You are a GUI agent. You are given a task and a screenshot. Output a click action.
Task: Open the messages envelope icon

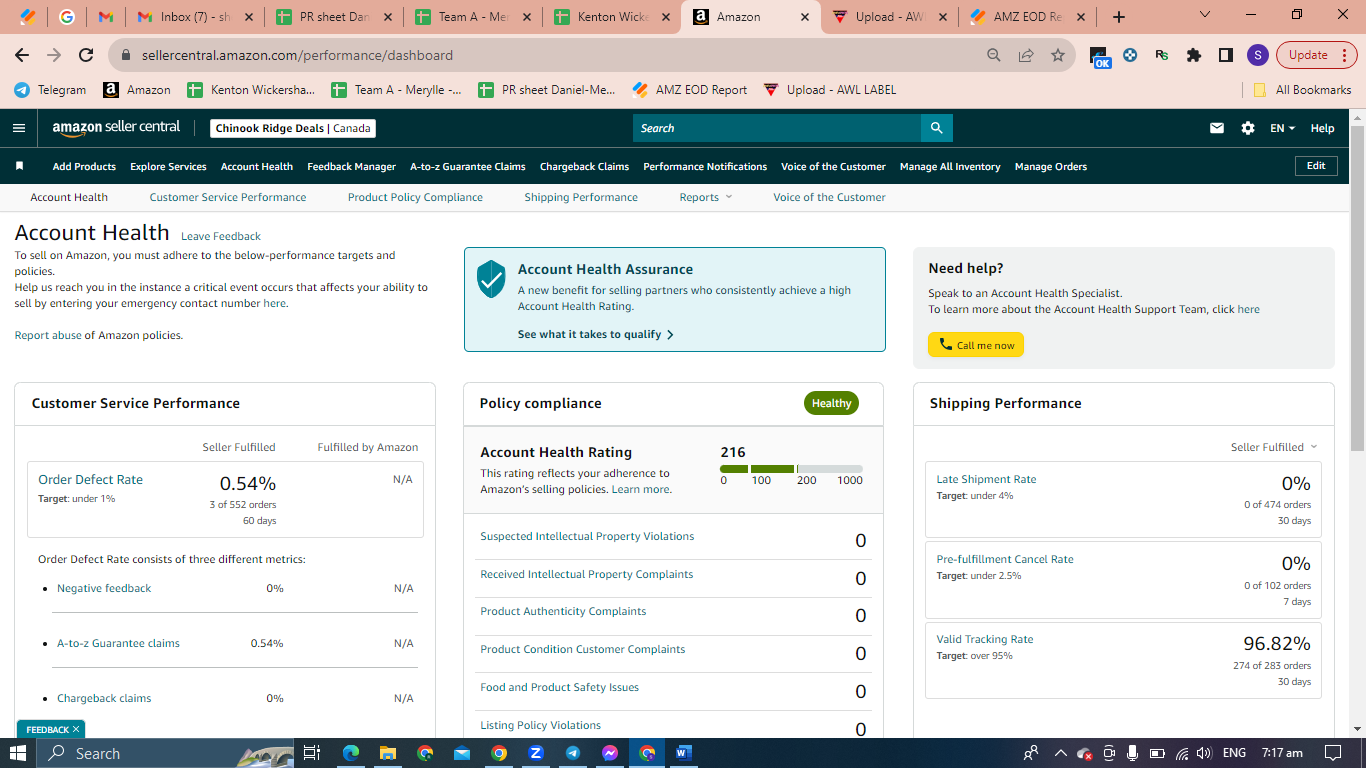pos(1217,128)
